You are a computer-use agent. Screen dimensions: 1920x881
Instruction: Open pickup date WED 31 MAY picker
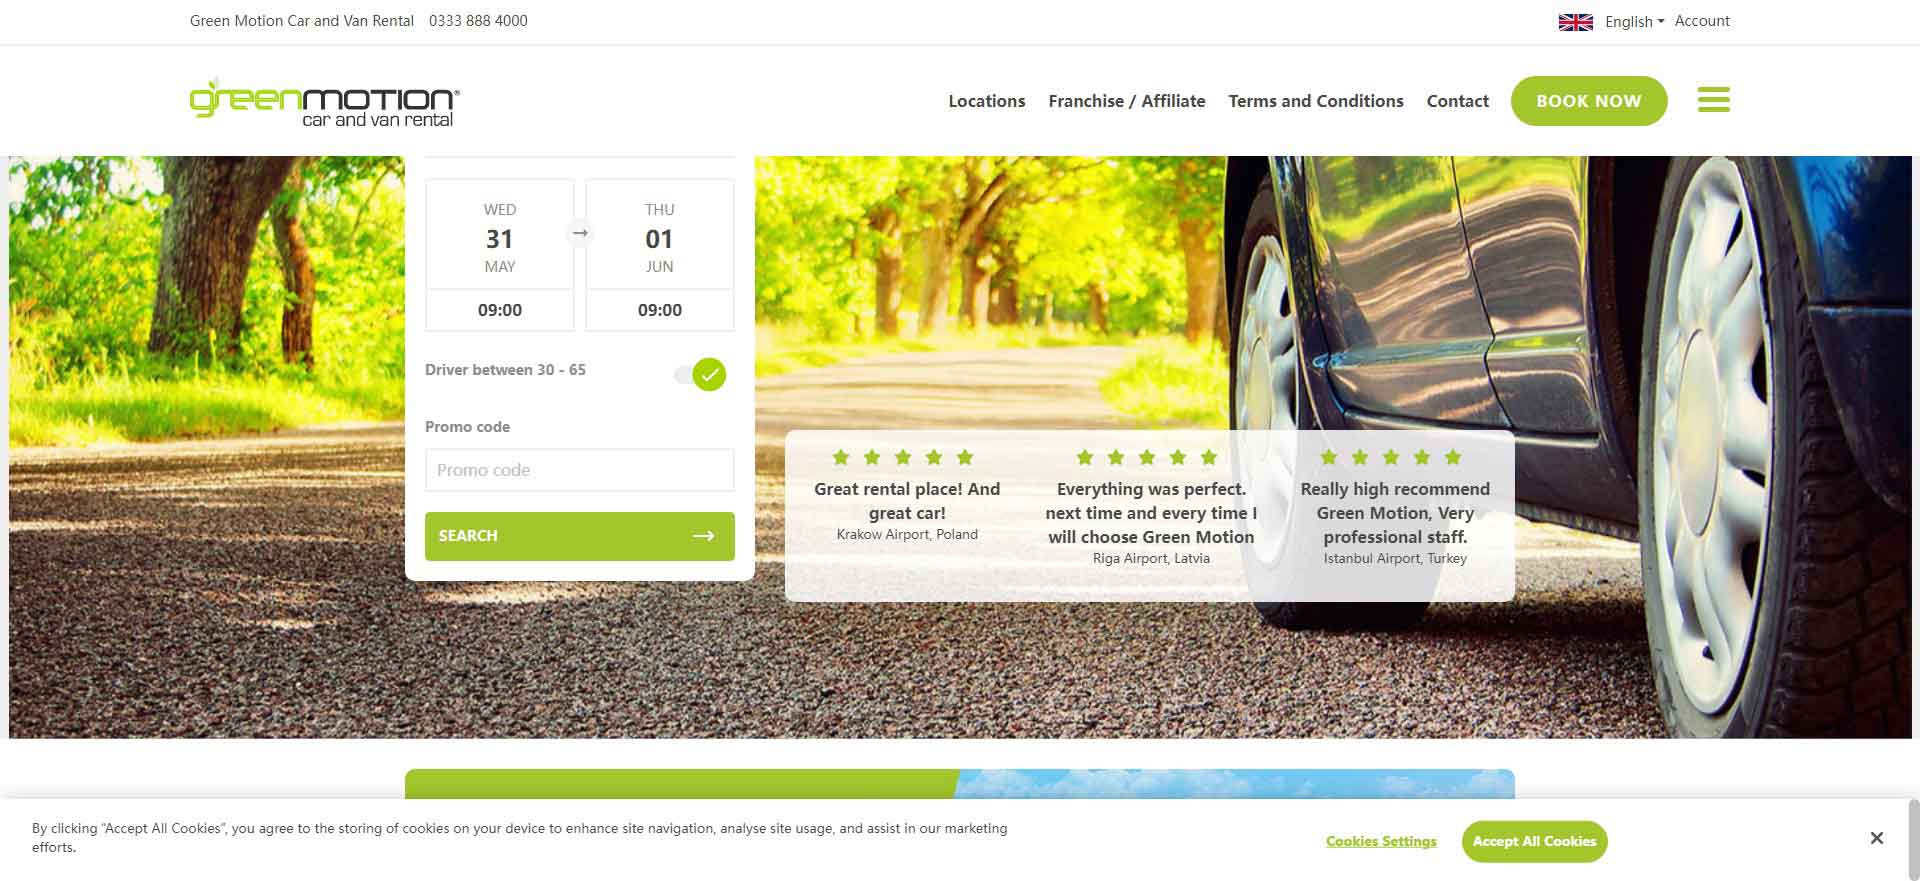(x=500, y=235)
